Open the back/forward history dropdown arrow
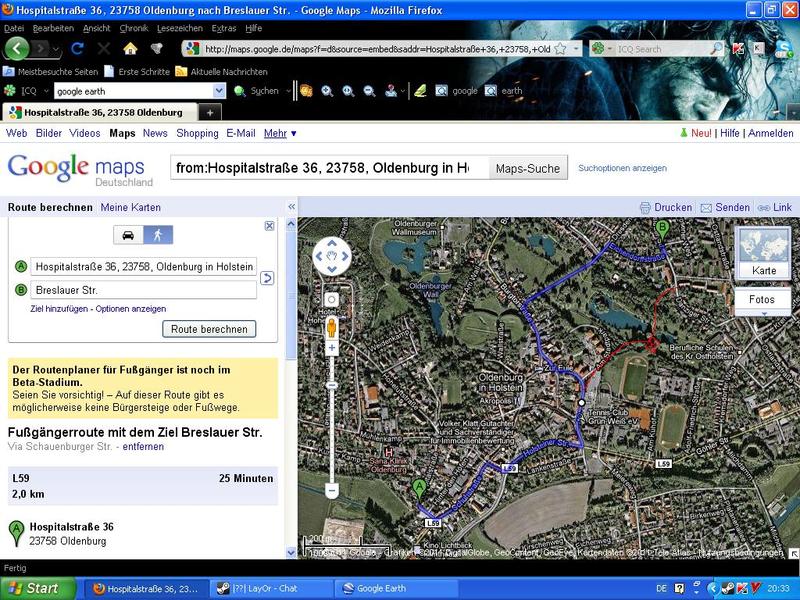This screenshot has height=600, width=800. pos(56,49)
